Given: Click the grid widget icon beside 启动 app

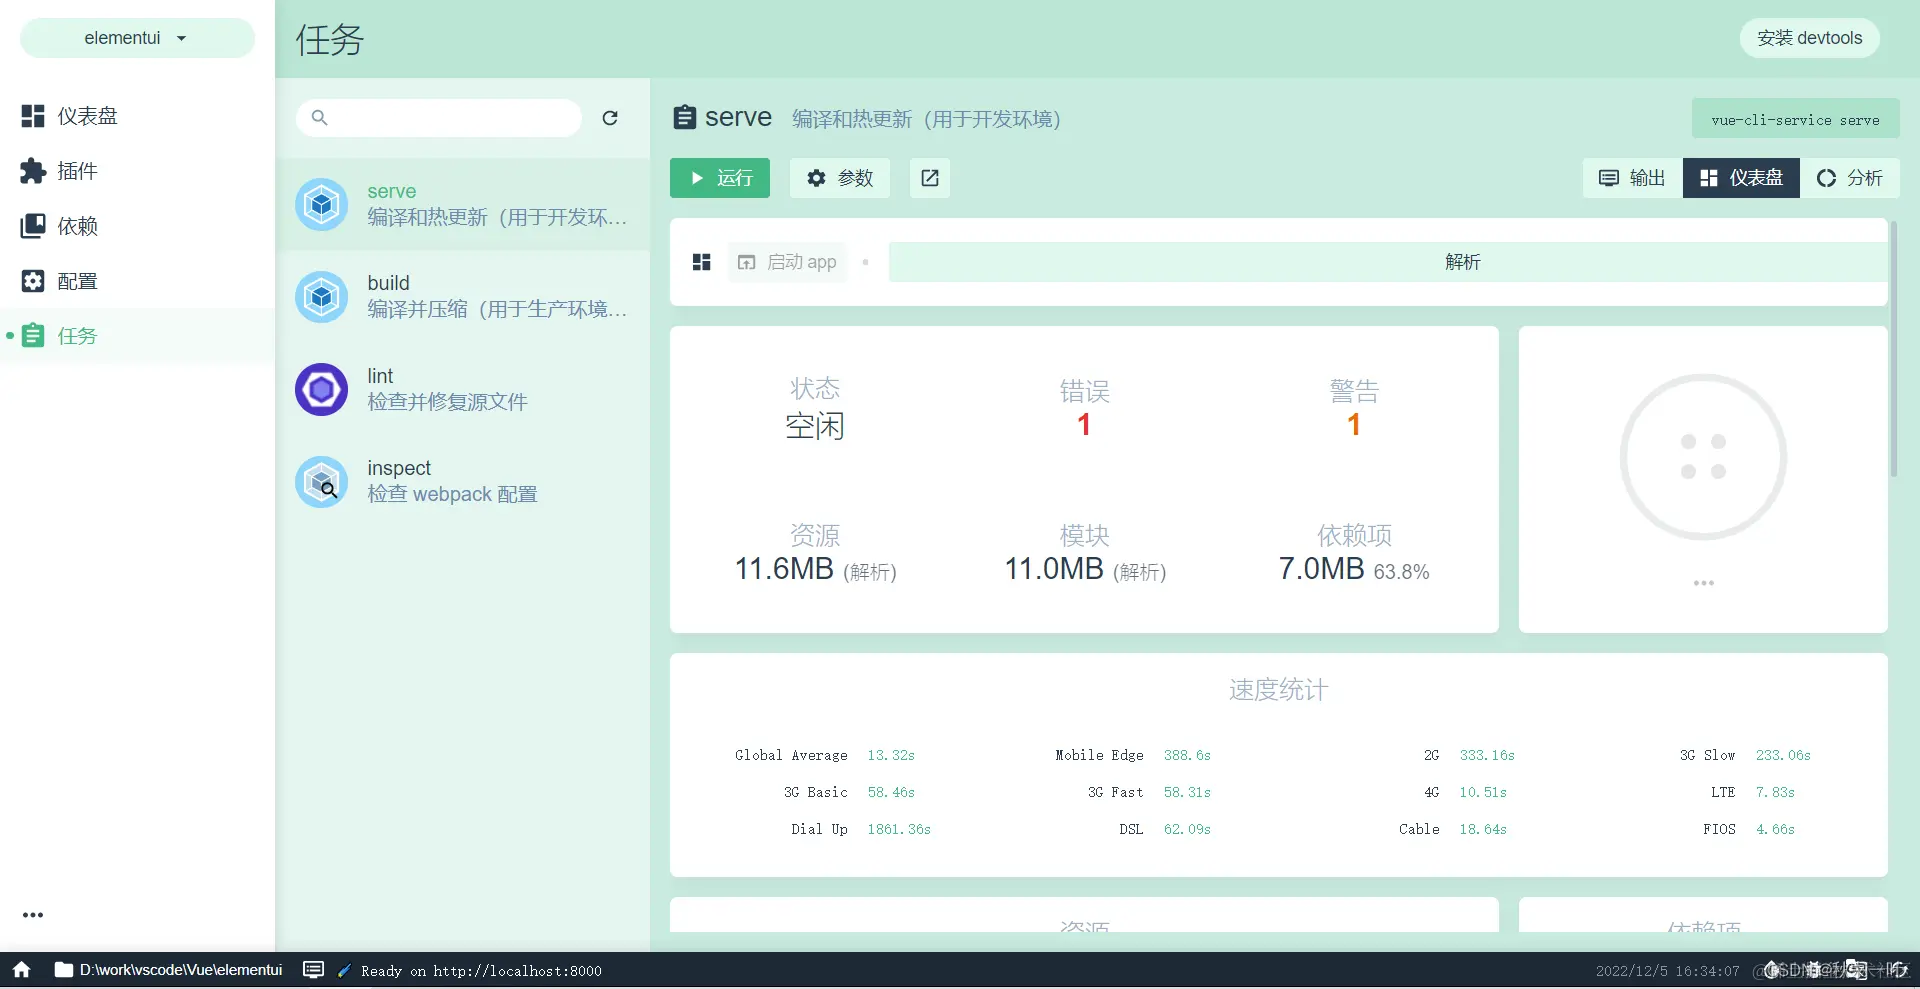Looking at the screenshot, I should pyautogui.click(x=702, y=262).
